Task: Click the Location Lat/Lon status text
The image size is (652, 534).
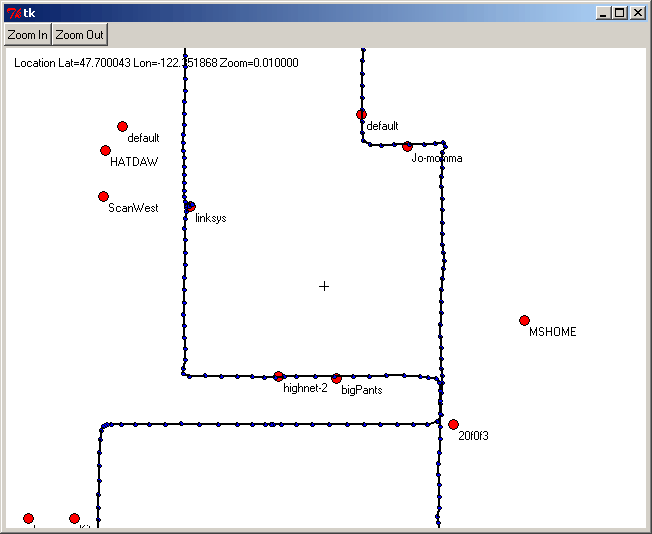Action: click(156, 63)
